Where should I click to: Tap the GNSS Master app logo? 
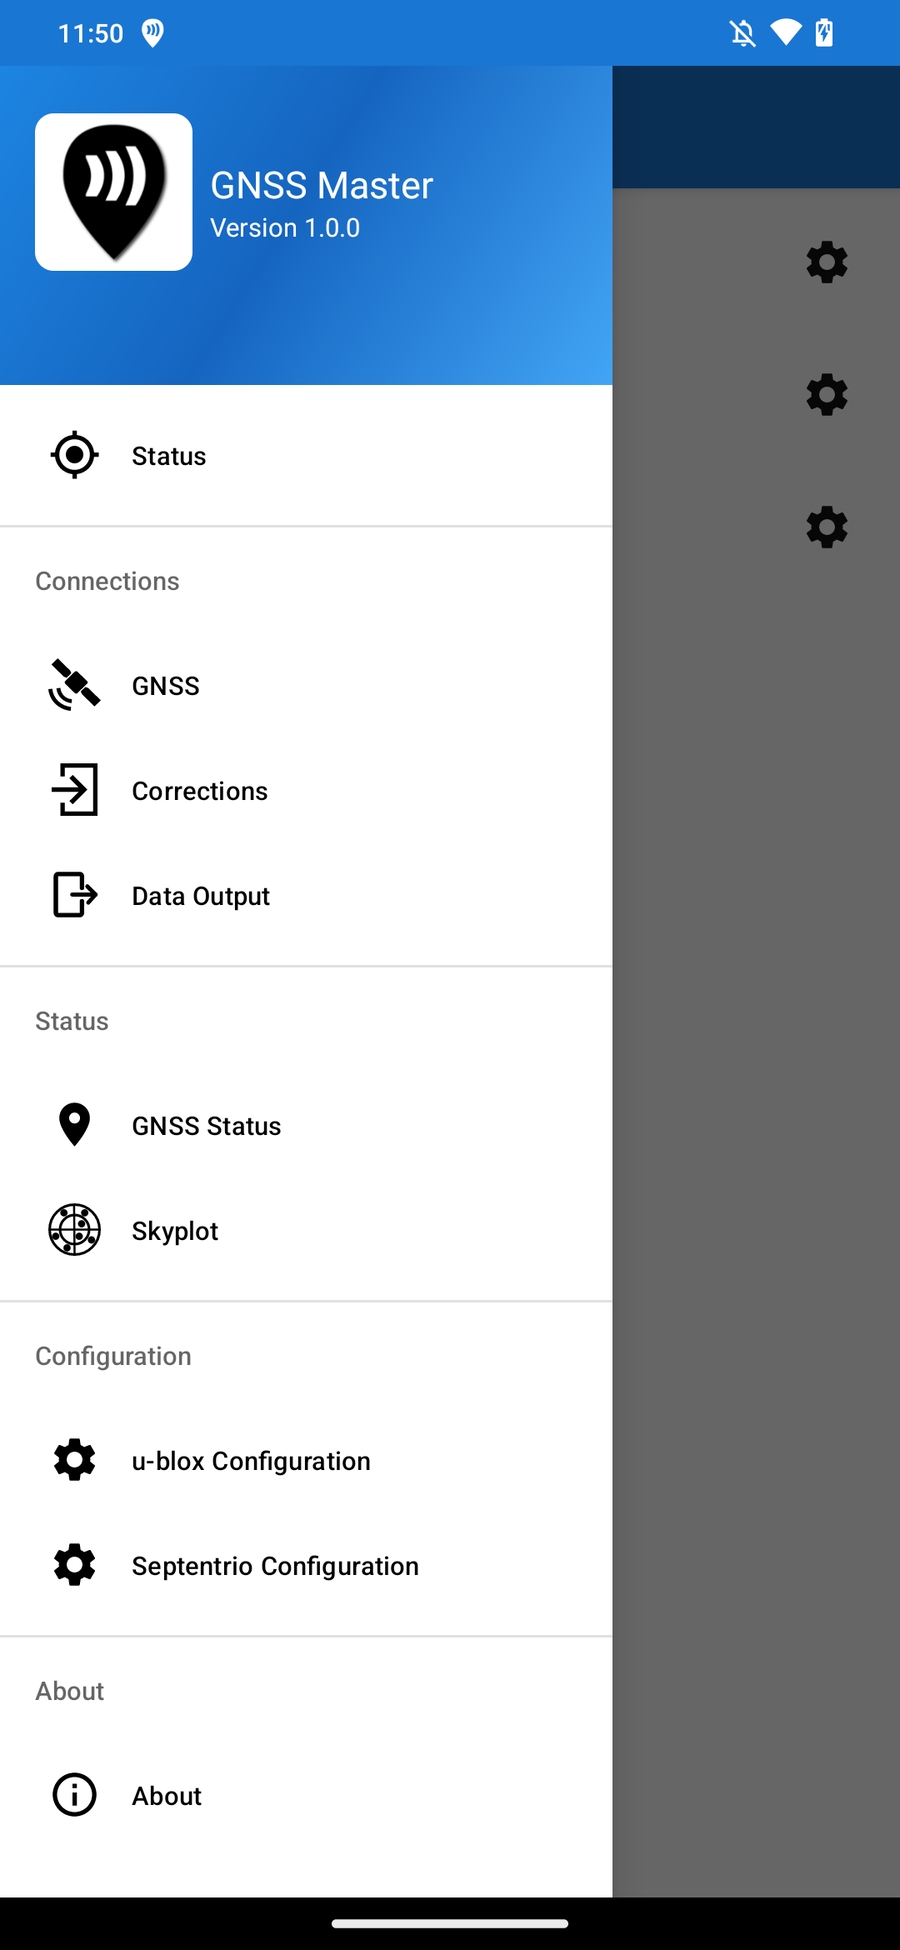[x=114, y=192]
